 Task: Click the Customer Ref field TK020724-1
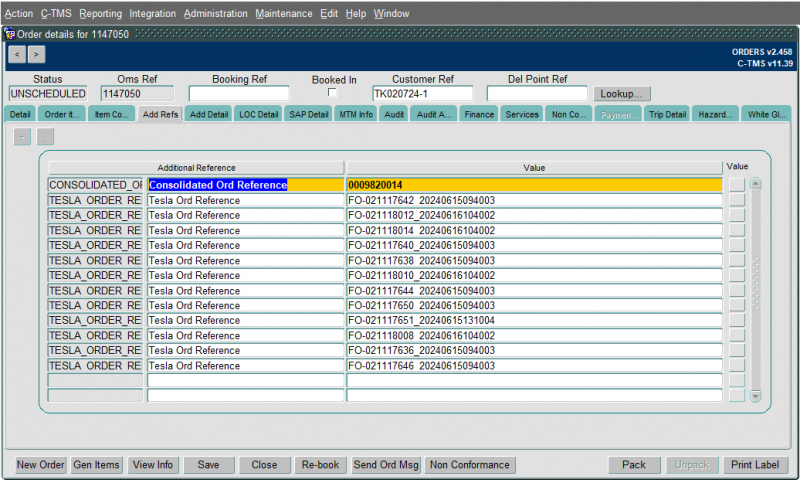click(422, 93)
